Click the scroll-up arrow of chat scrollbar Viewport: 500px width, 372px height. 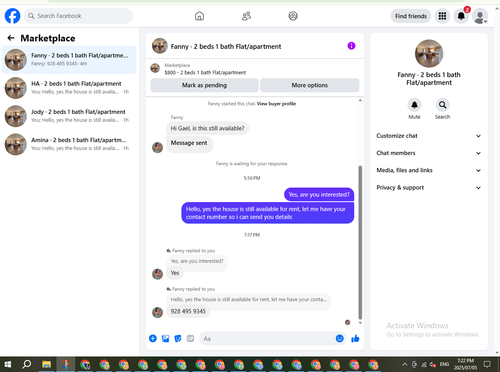pyautogui.click(x=360, y=100)
